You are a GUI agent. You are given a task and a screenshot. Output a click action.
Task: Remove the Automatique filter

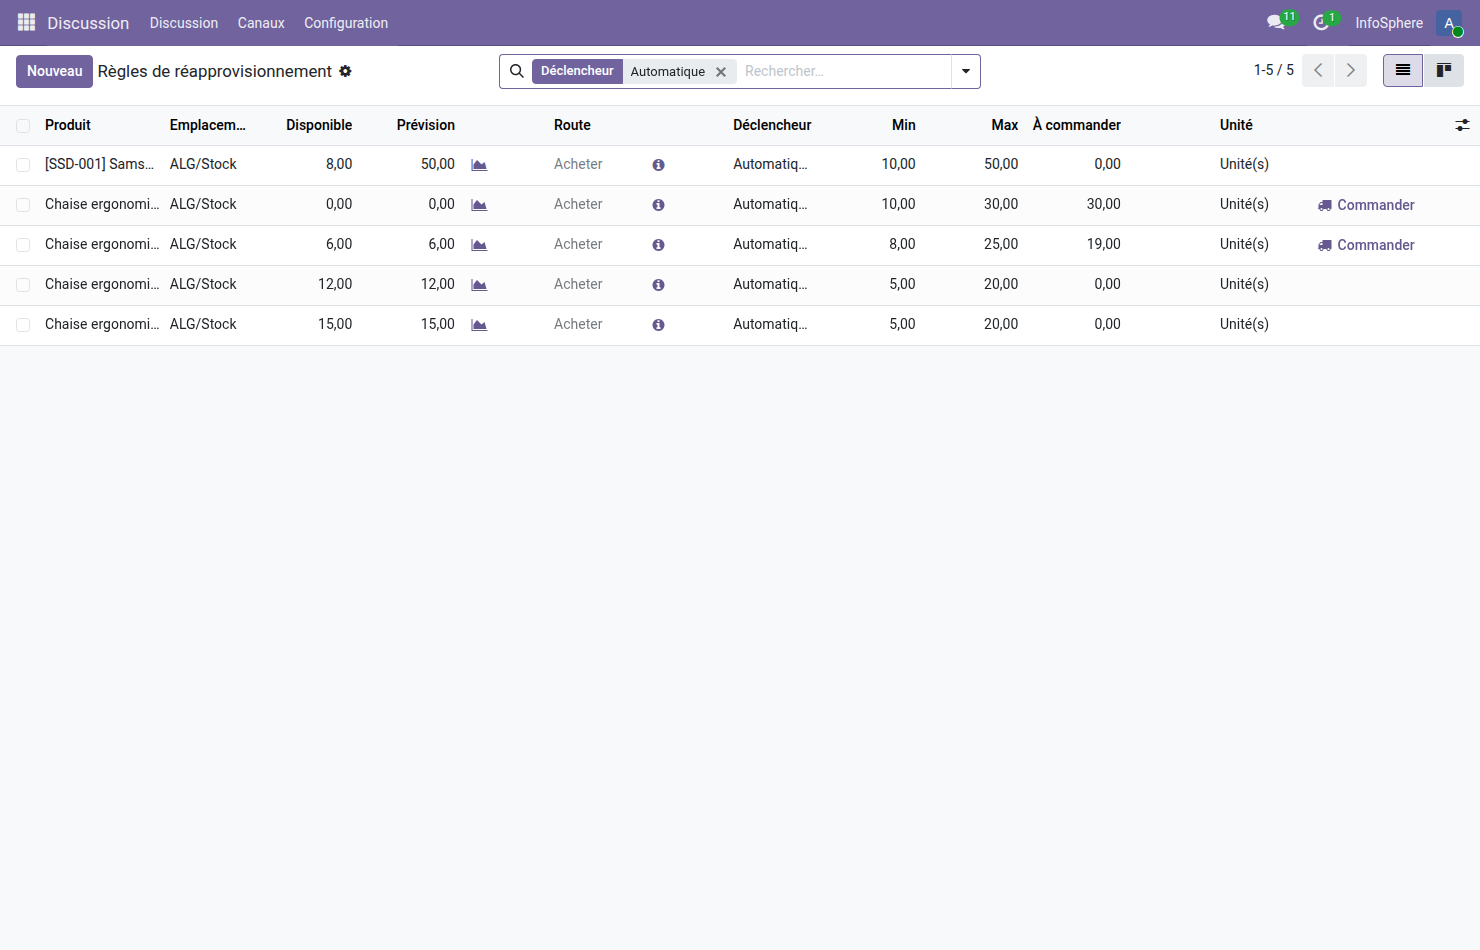pos(721,71)
